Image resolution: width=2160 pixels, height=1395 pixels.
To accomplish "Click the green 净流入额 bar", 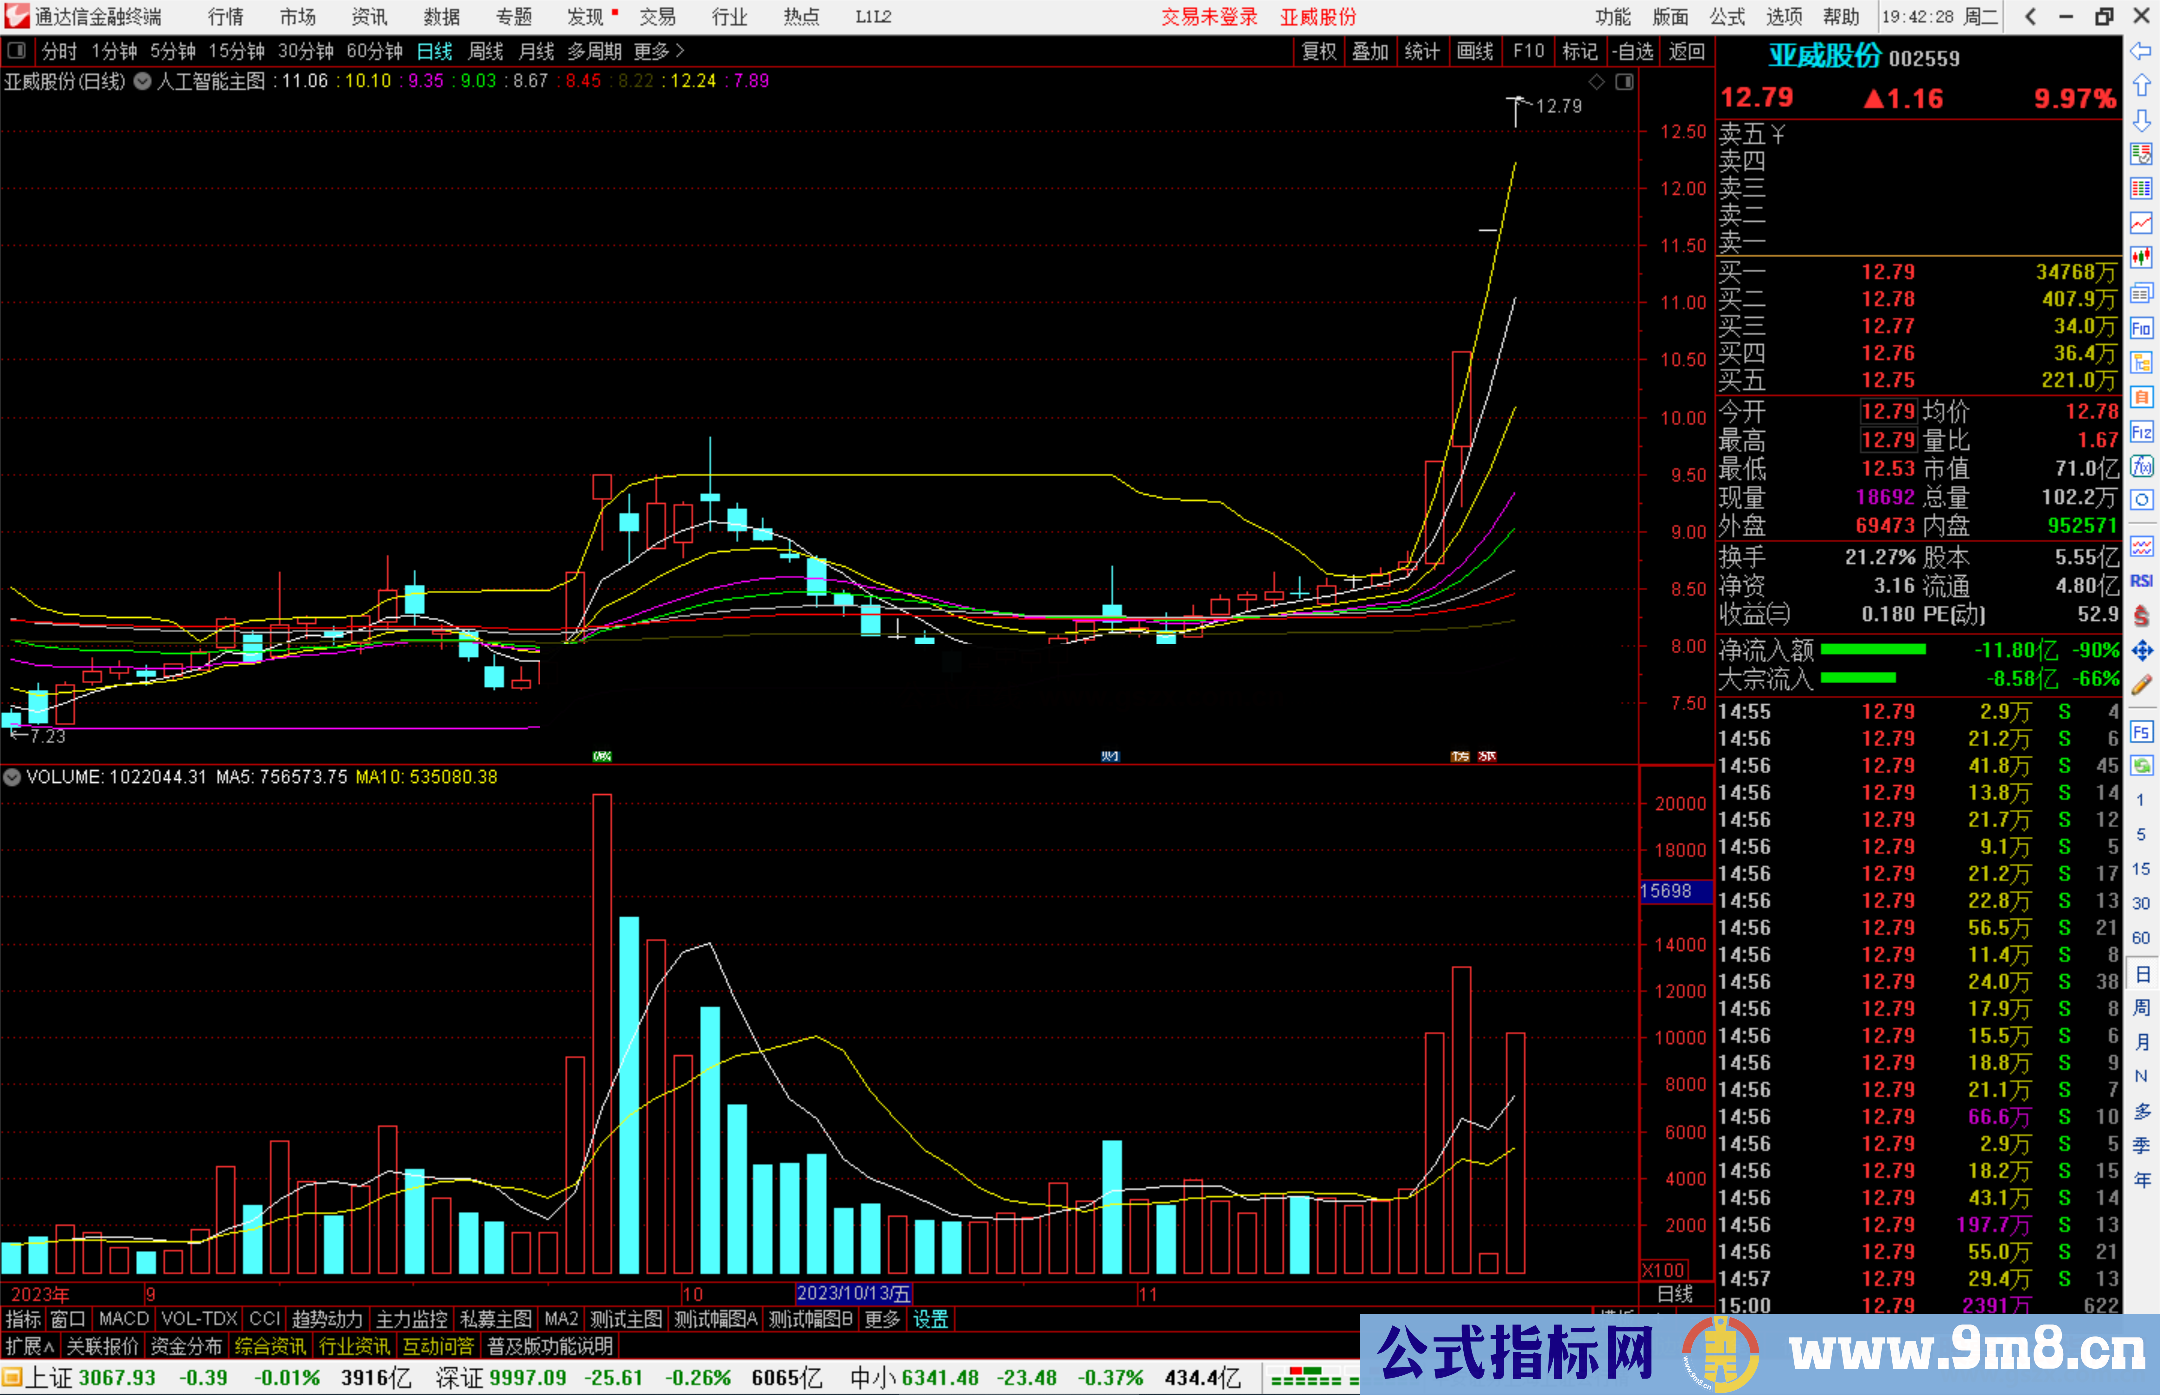I will click(1872, 650).
